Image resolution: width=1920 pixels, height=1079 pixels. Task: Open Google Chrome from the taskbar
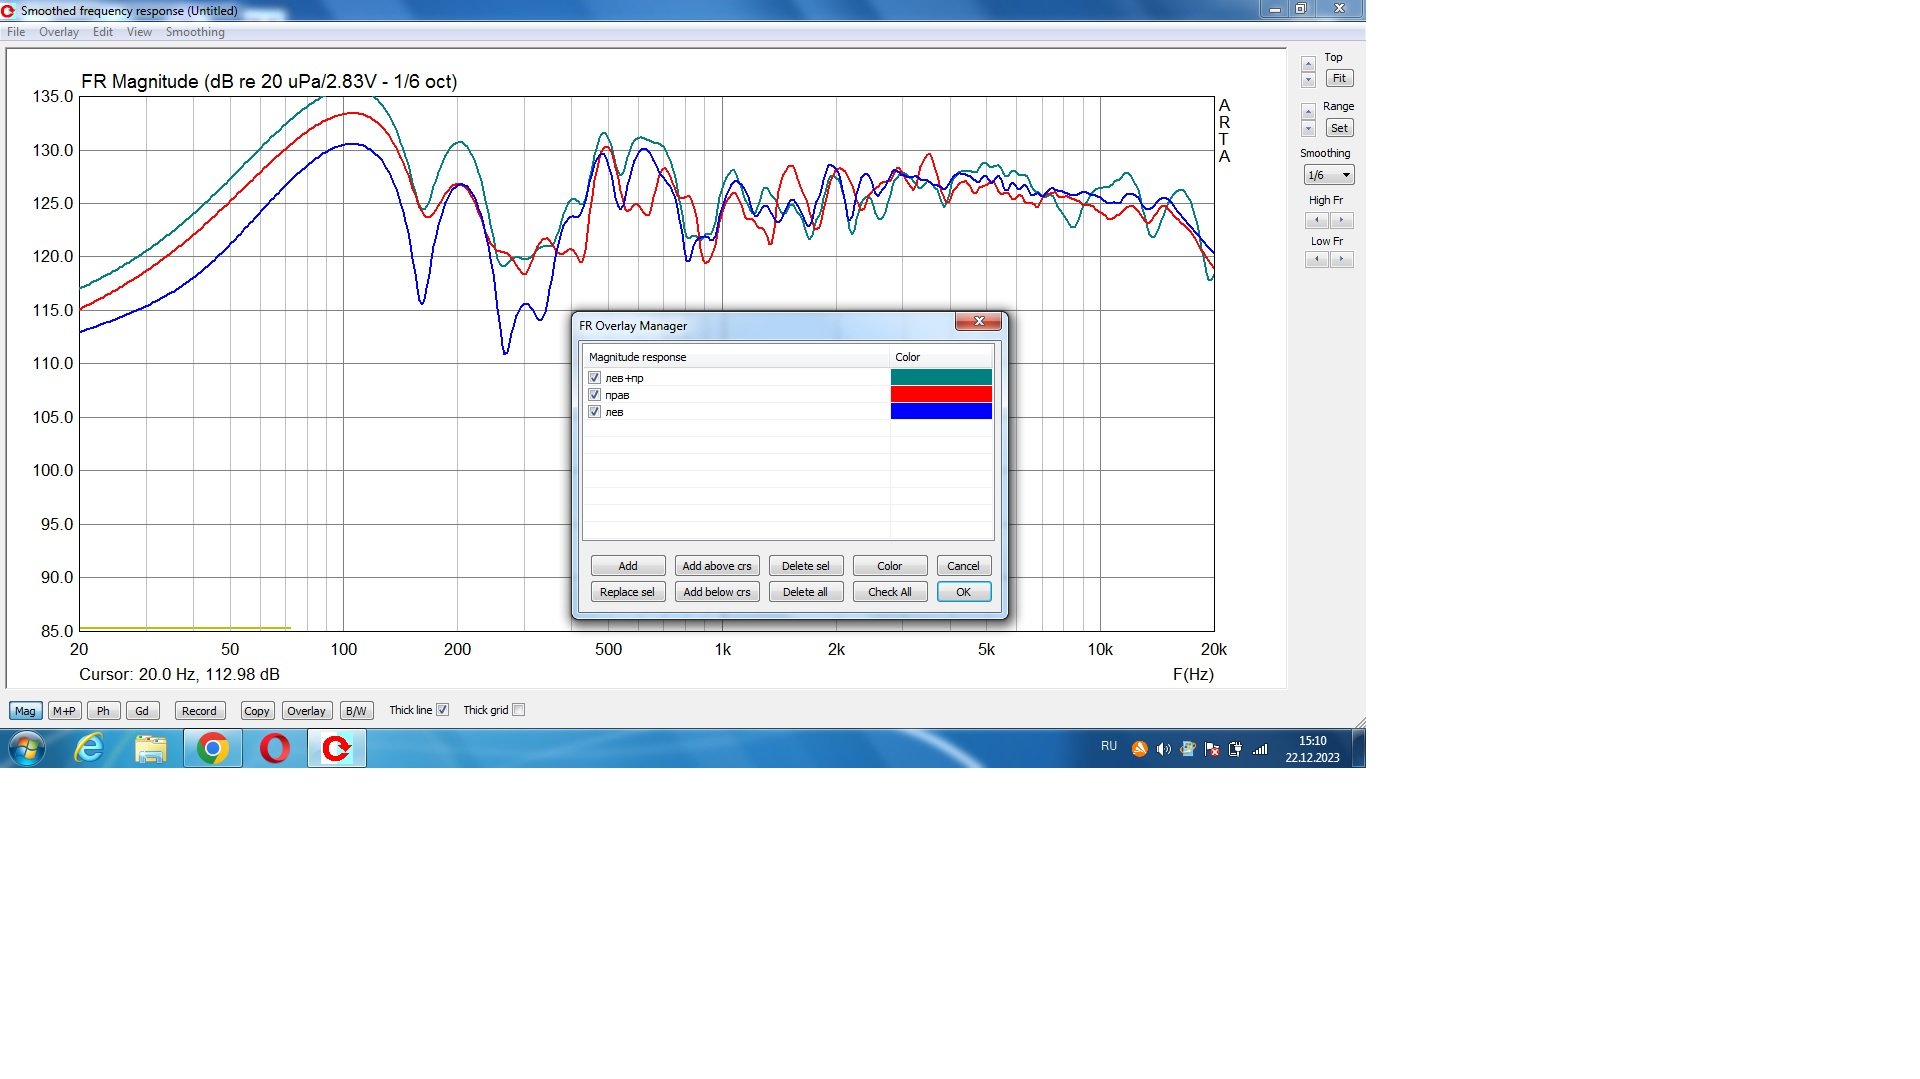click(x=212, y=748)
